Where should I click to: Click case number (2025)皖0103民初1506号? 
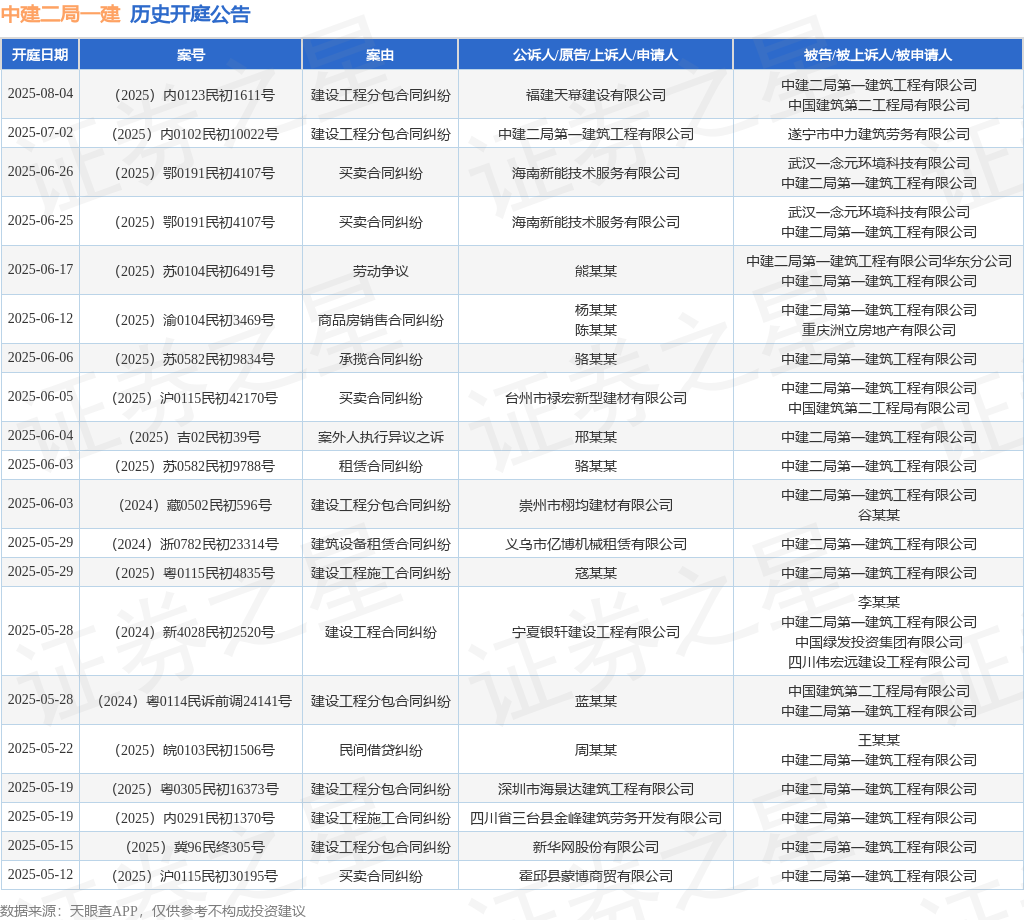tap(195, 750)
